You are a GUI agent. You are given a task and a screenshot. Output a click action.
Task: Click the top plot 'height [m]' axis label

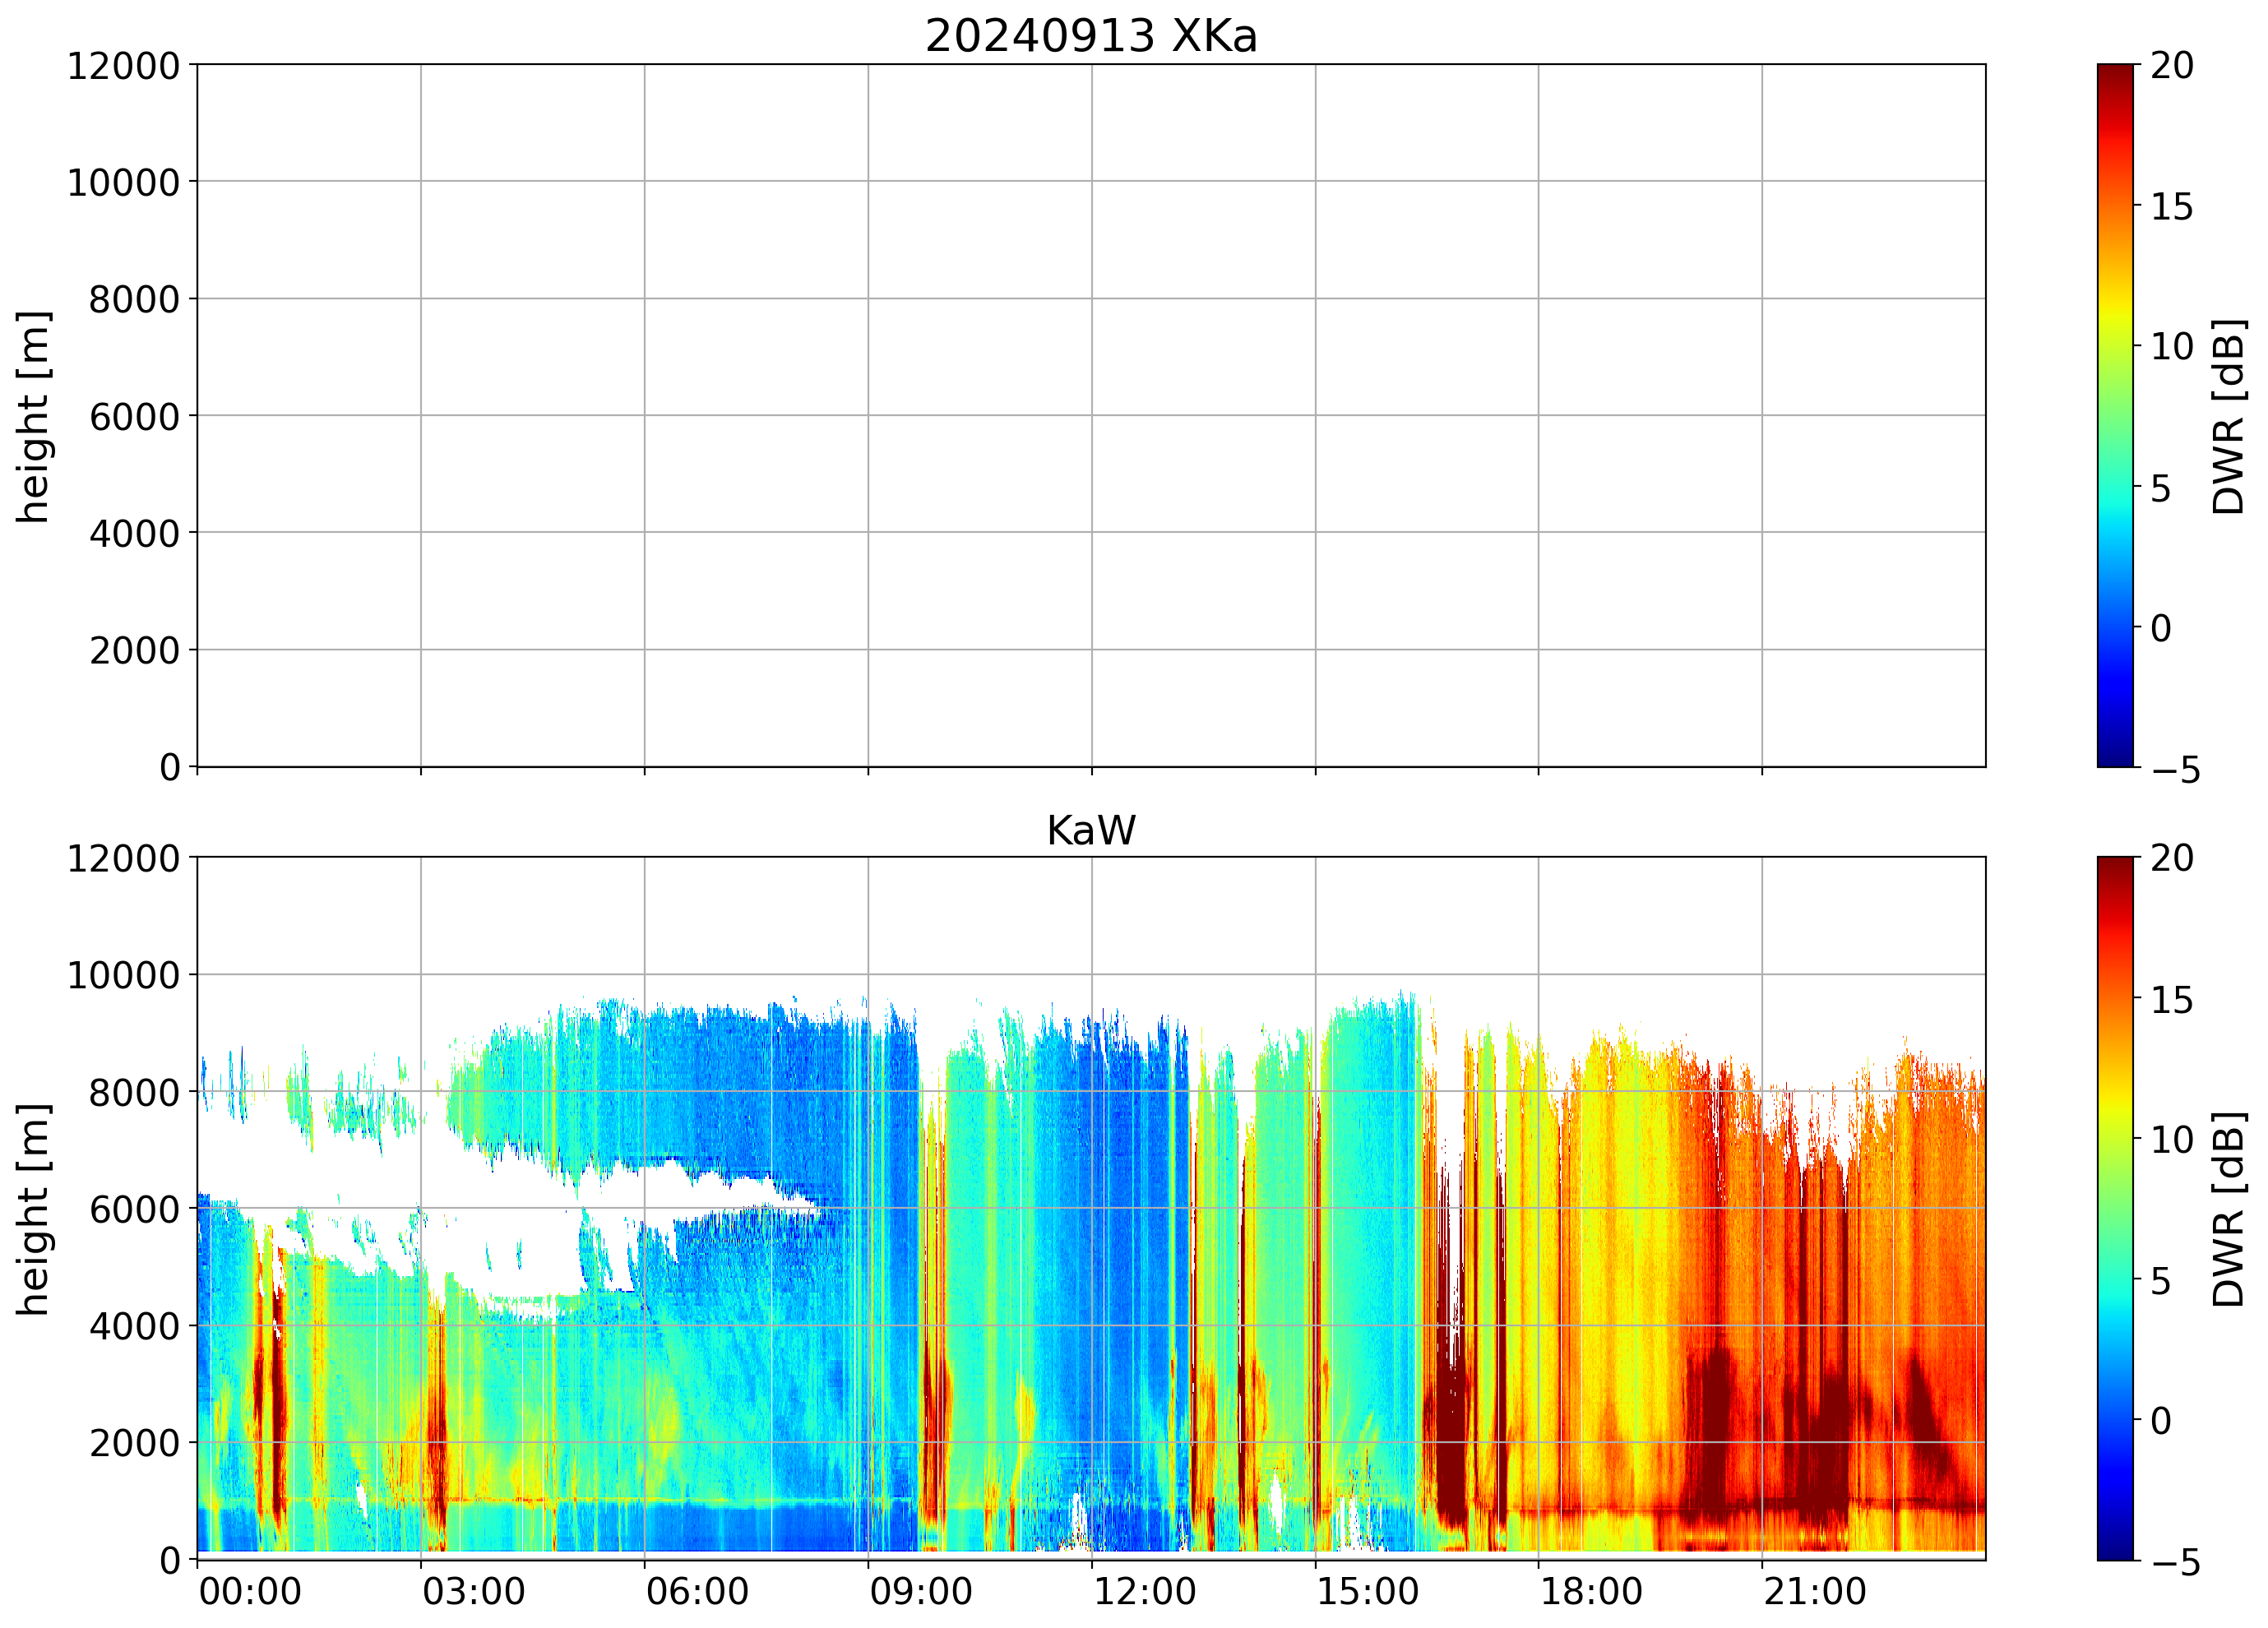[x=33, y=416]
